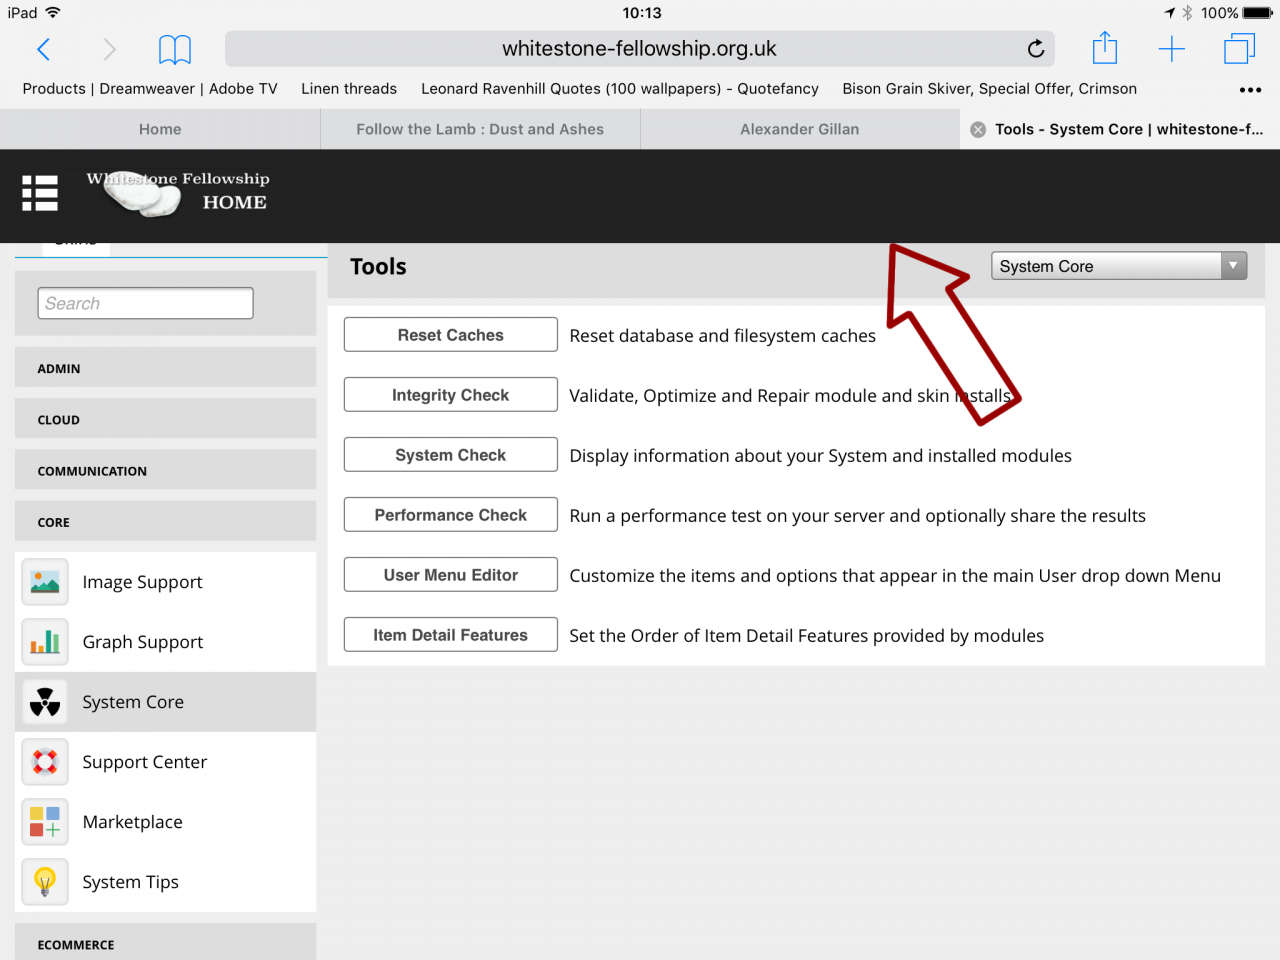The image size is (1280, 960).
Task: Click "Customize the items and options" description
Action: click(x=895, y=576)
